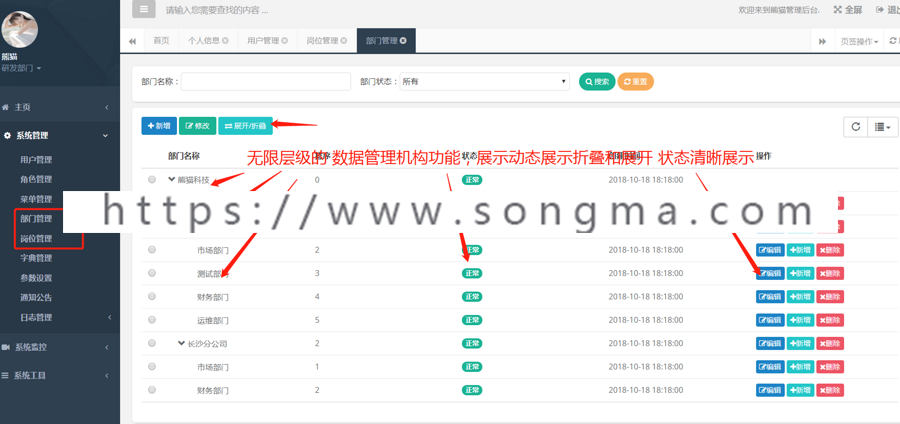Refresh the table with the circular arrow icon

pos(855,127)
